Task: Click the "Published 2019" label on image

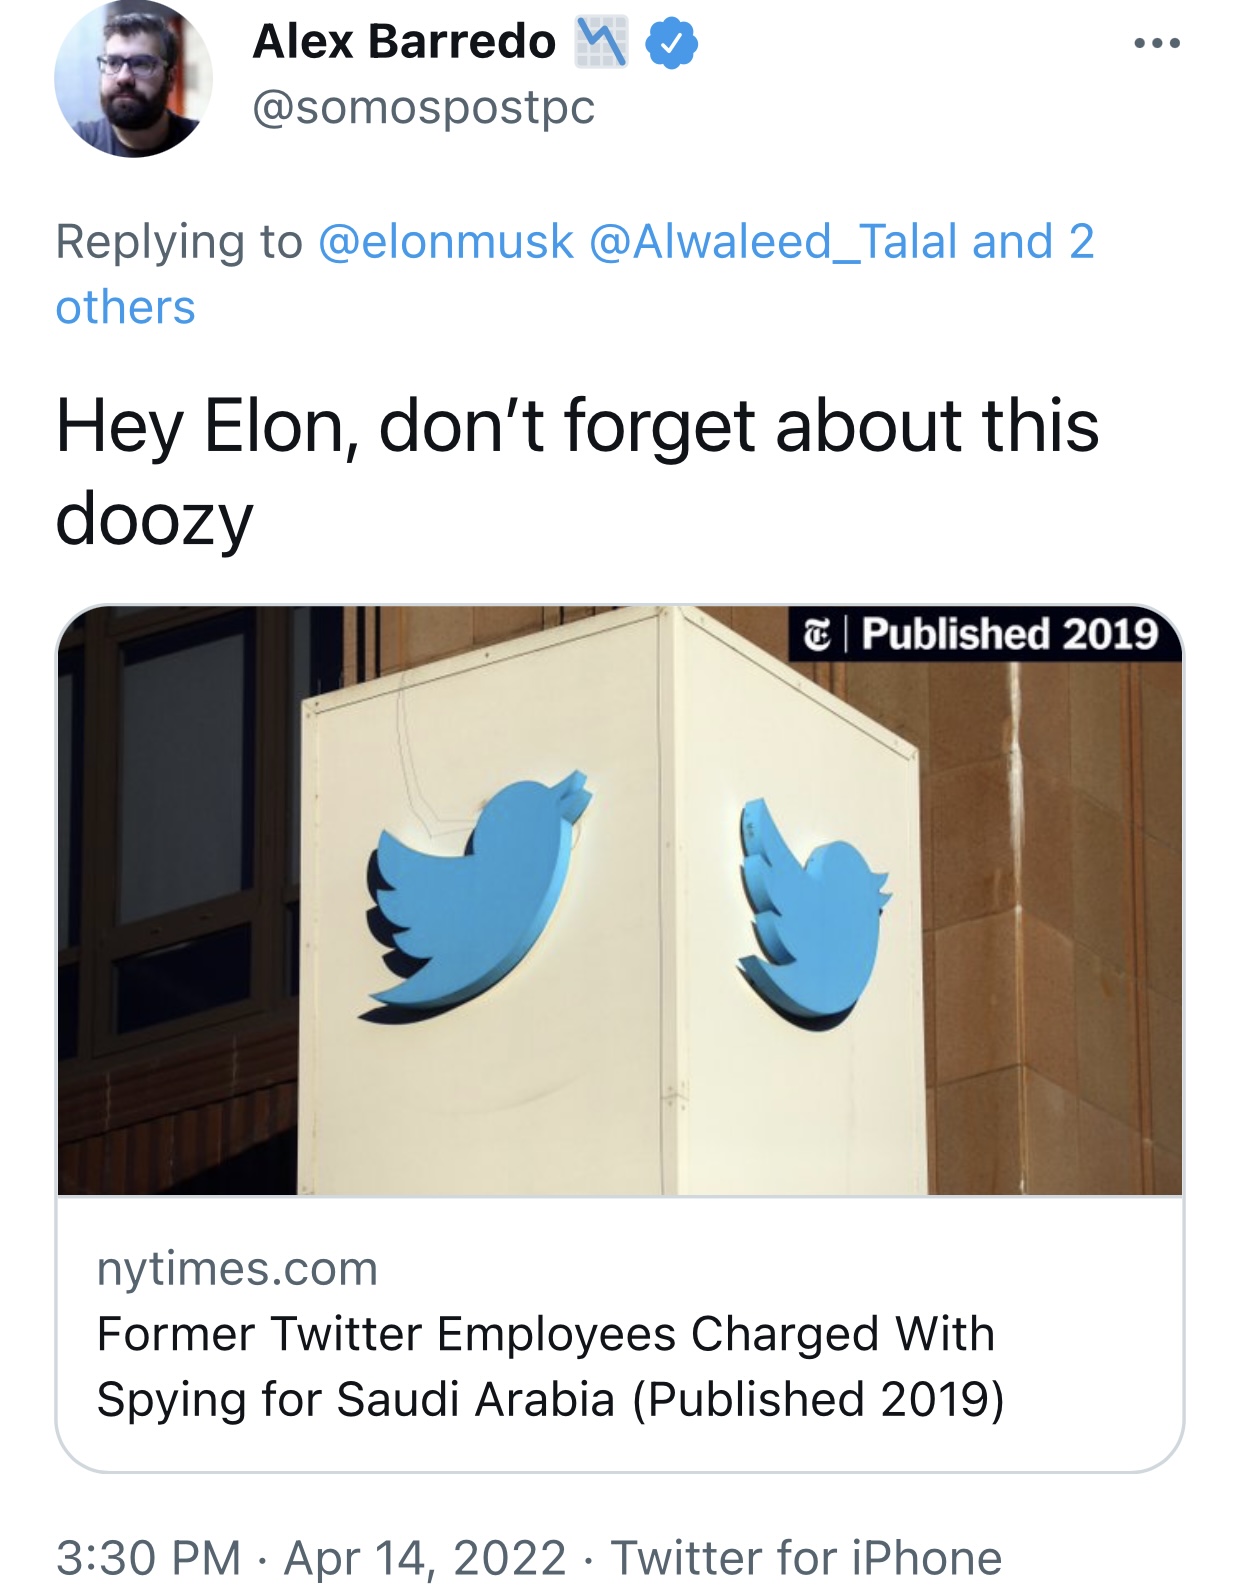Action: point(1010,634)
